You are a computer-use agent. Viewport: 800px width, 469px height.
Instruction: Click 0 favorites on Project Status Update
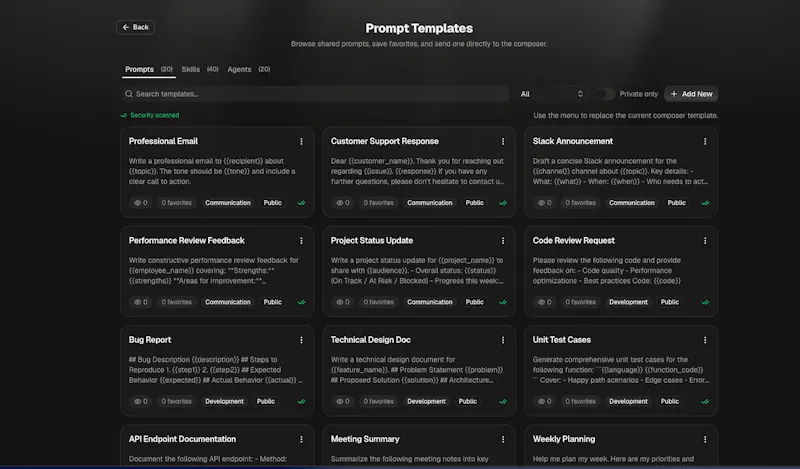[x=379, y=302]
